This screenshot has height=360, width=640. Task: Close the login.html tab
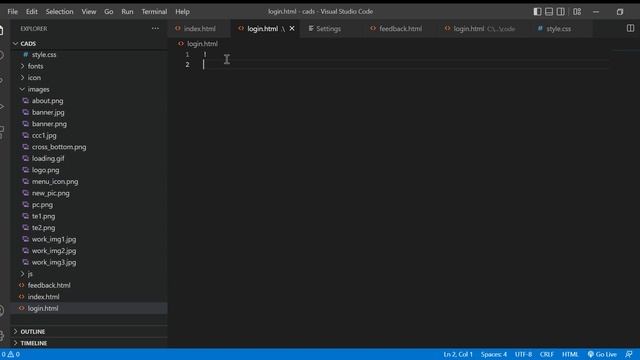click(x=292, y=29)
